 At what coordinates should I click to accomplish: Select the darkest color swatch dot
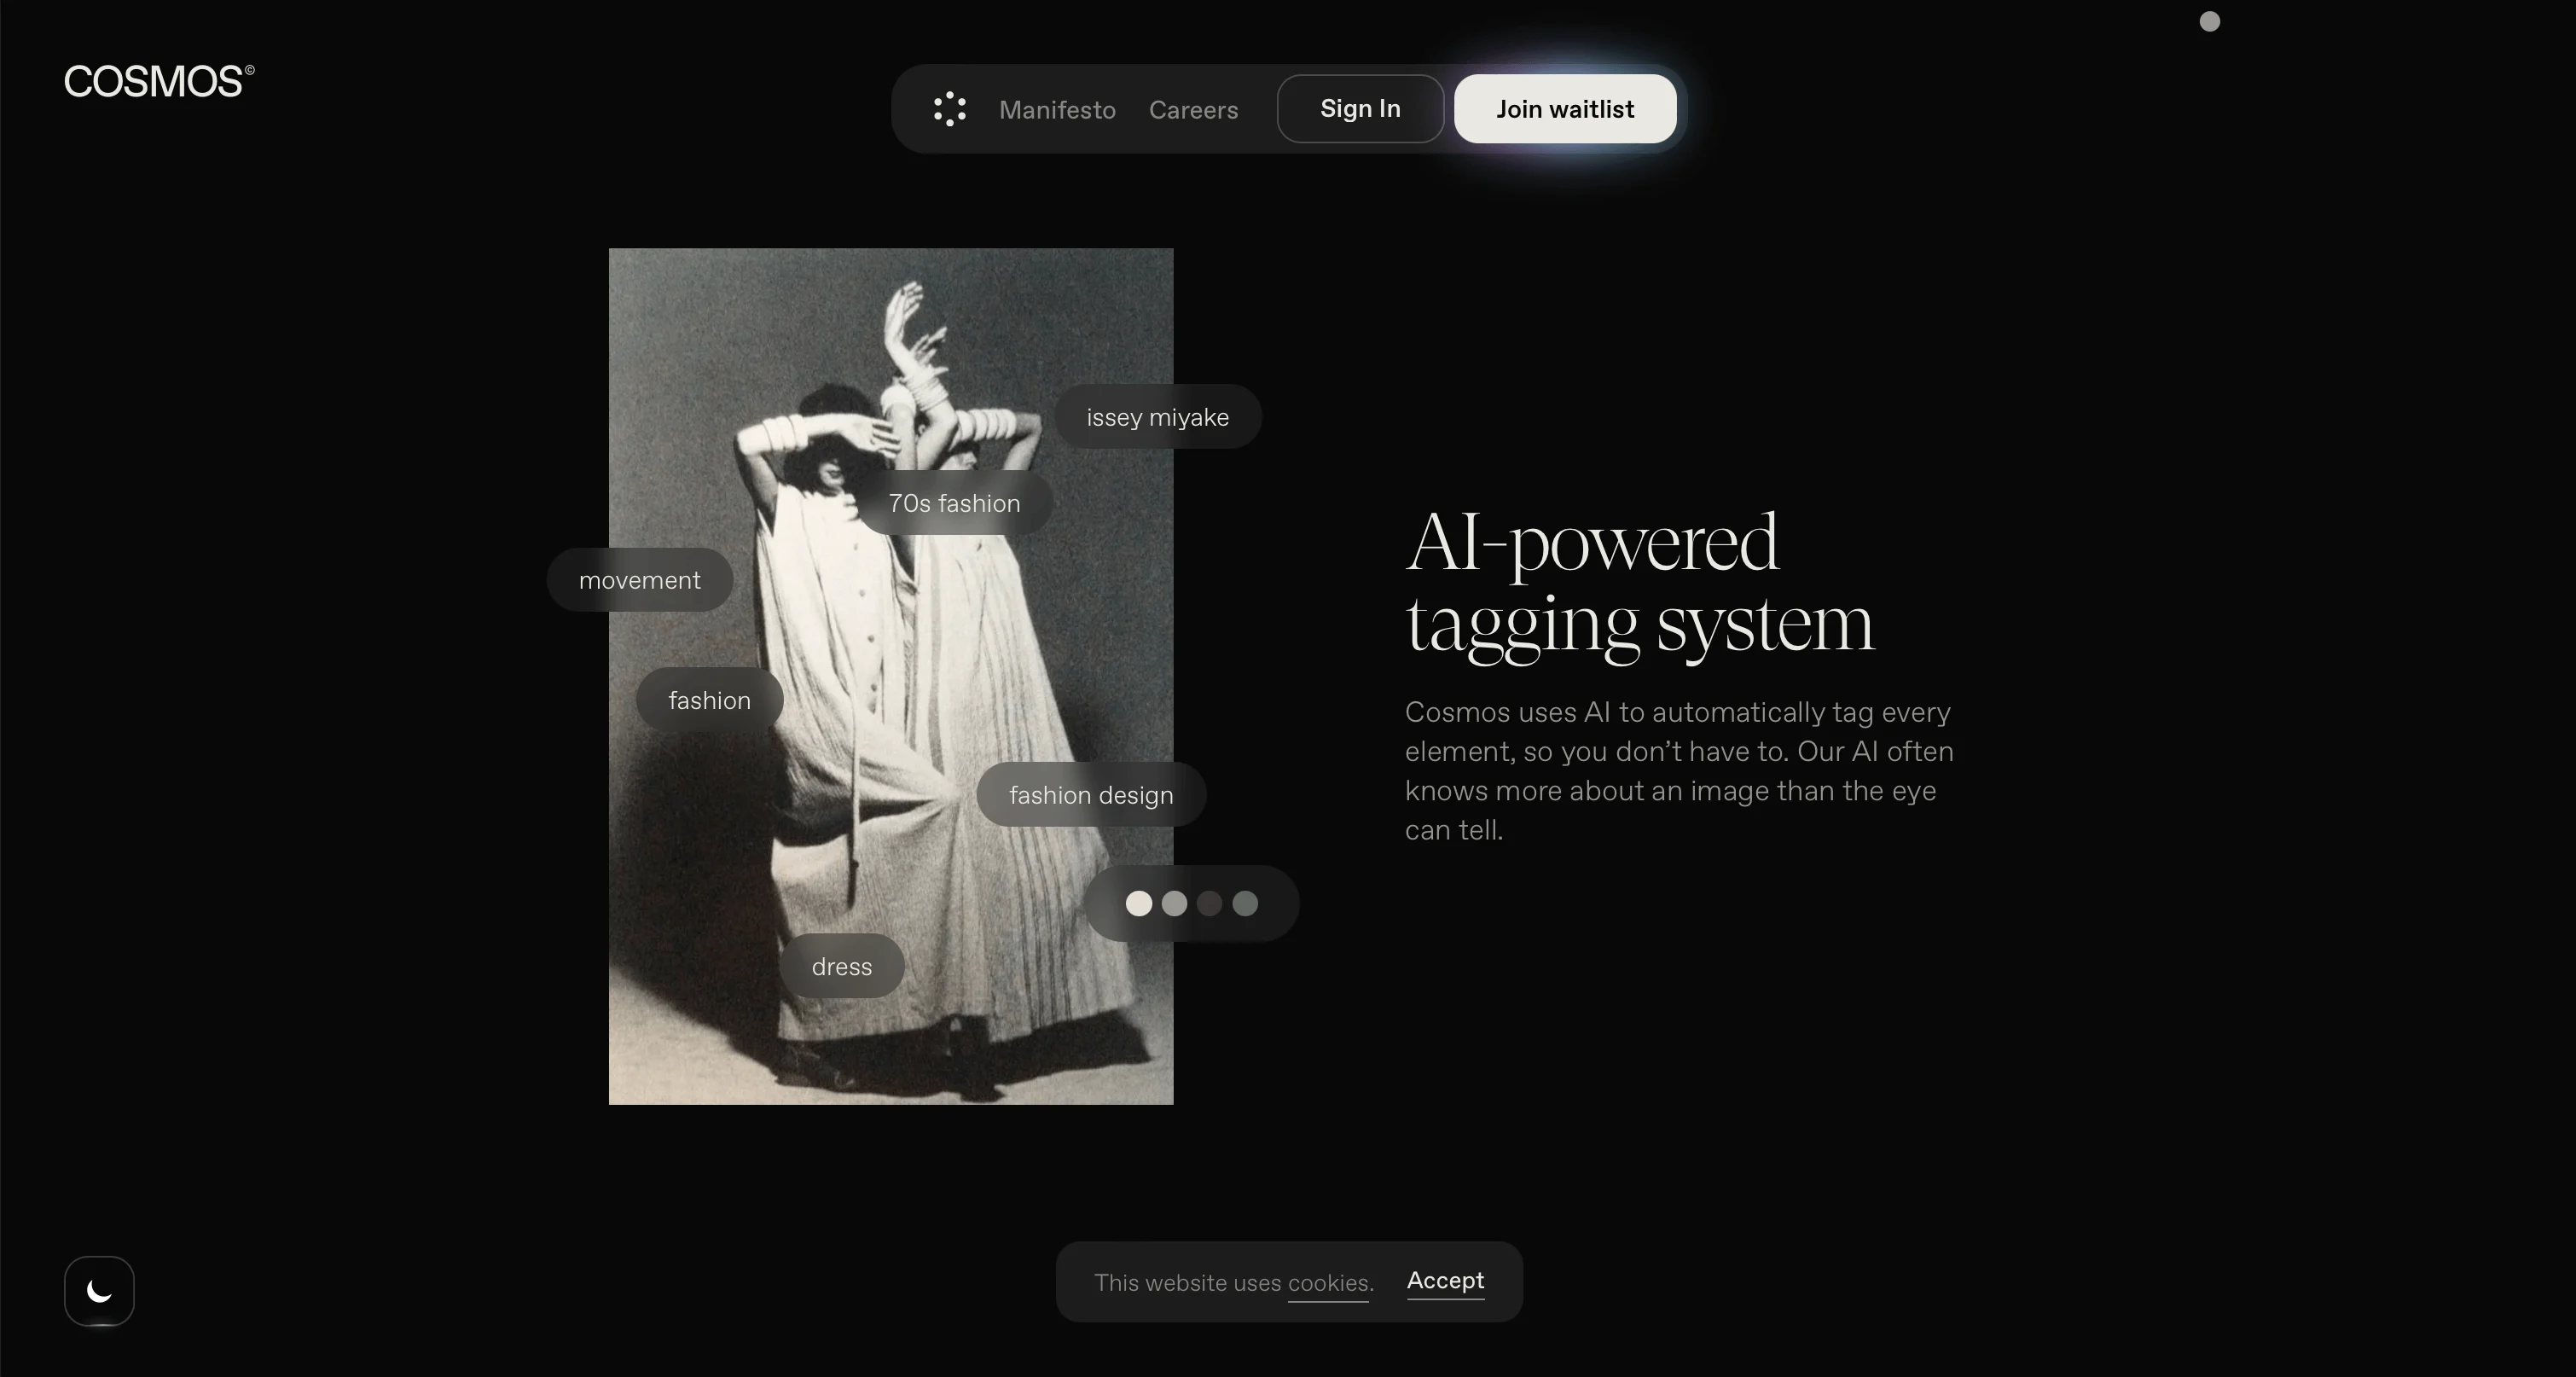point(1209,903)
